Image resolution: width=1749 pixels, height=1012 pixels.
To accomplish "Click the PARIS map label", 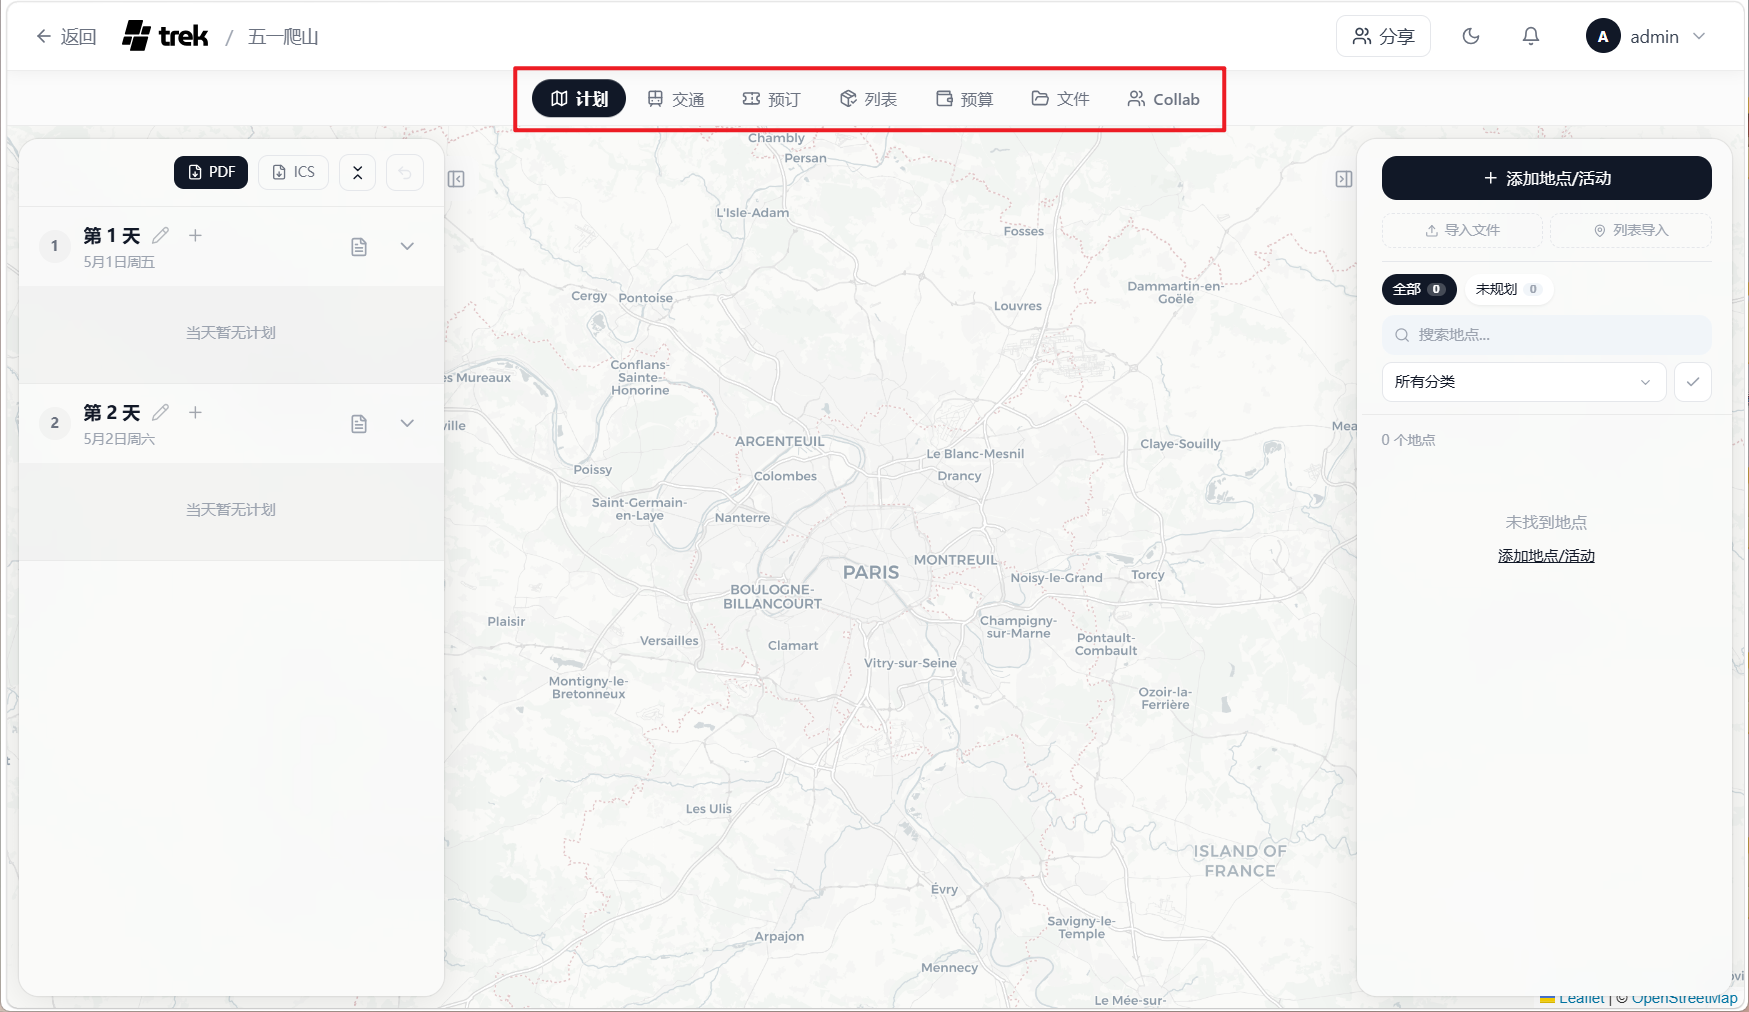I will (871, 572).
